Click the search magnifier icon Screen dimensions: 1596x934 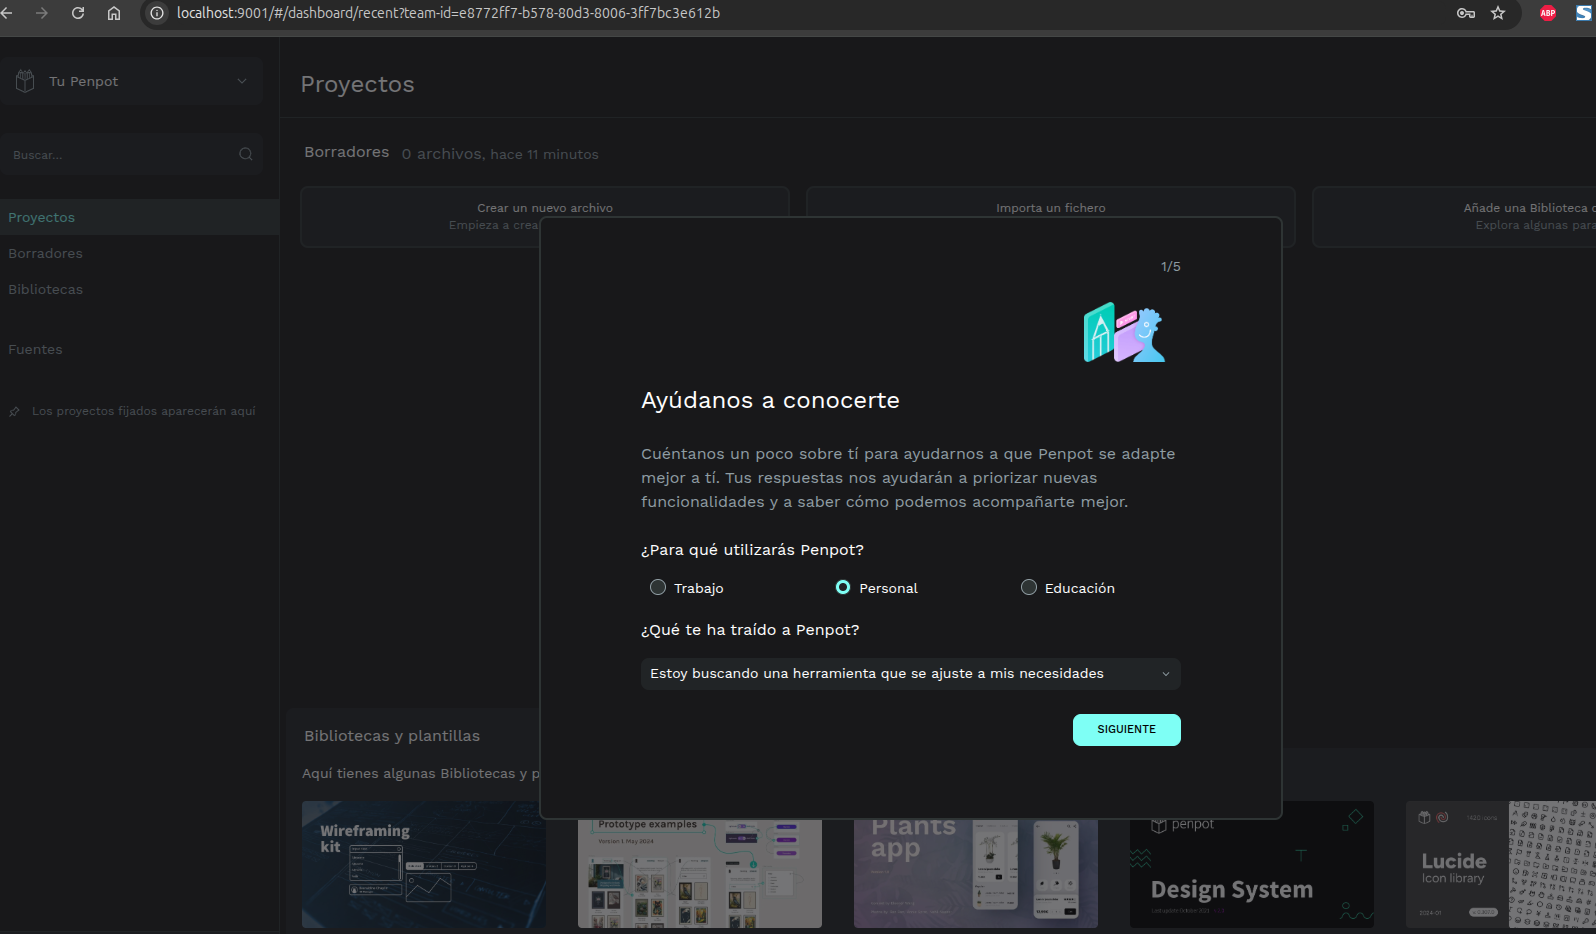(x=246, y=154)
